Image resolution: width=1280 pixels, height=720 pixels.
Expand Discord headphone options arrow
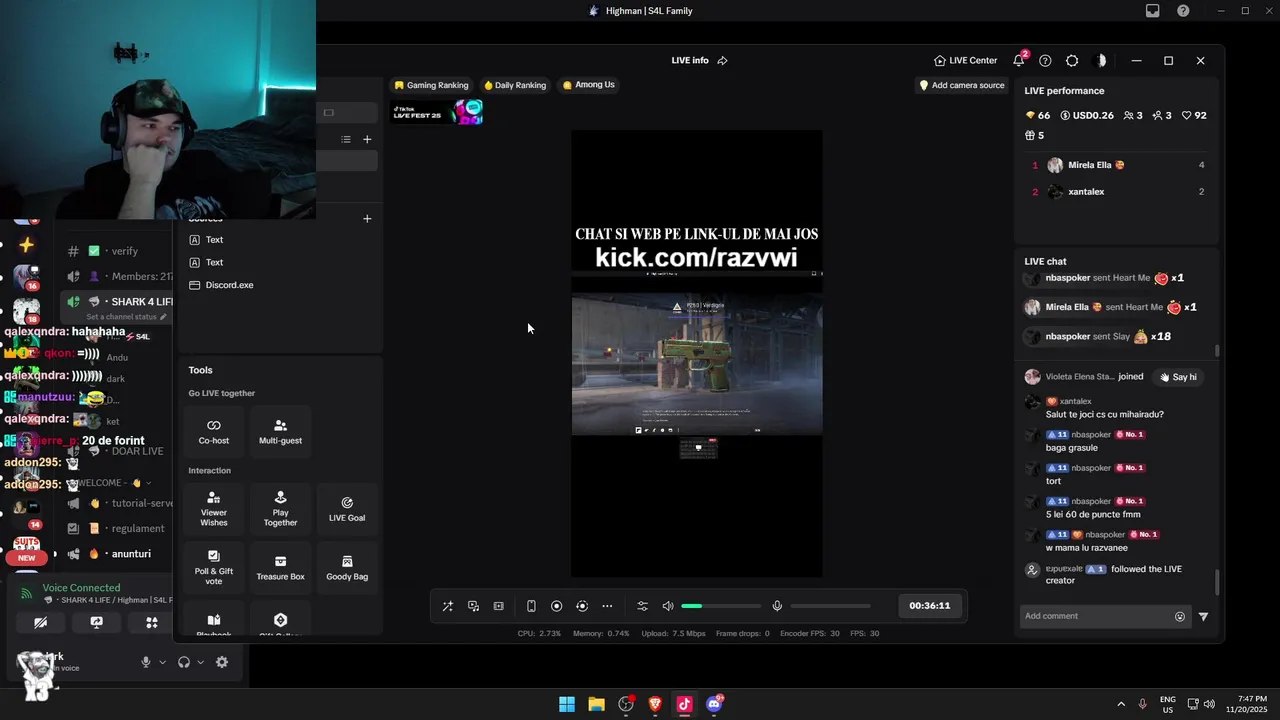[200, 662]
